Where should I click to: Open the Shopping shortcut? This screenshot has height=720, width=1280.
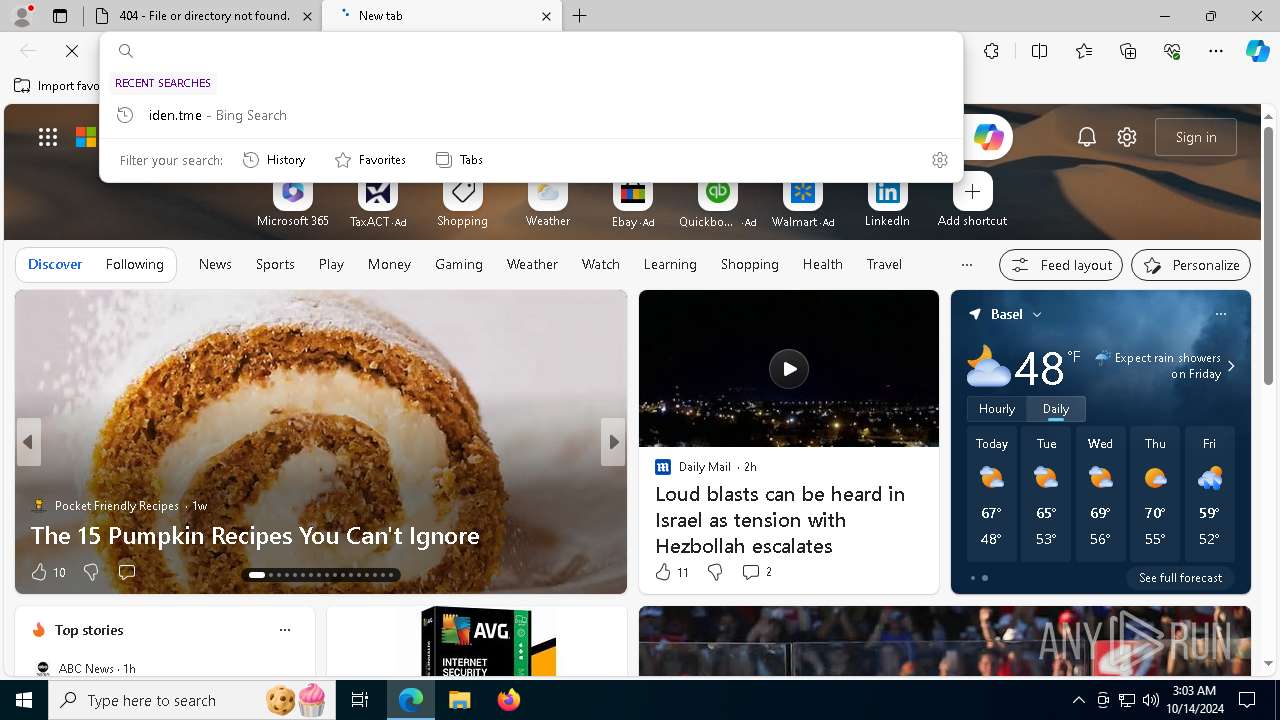click(x=462, y=203)
